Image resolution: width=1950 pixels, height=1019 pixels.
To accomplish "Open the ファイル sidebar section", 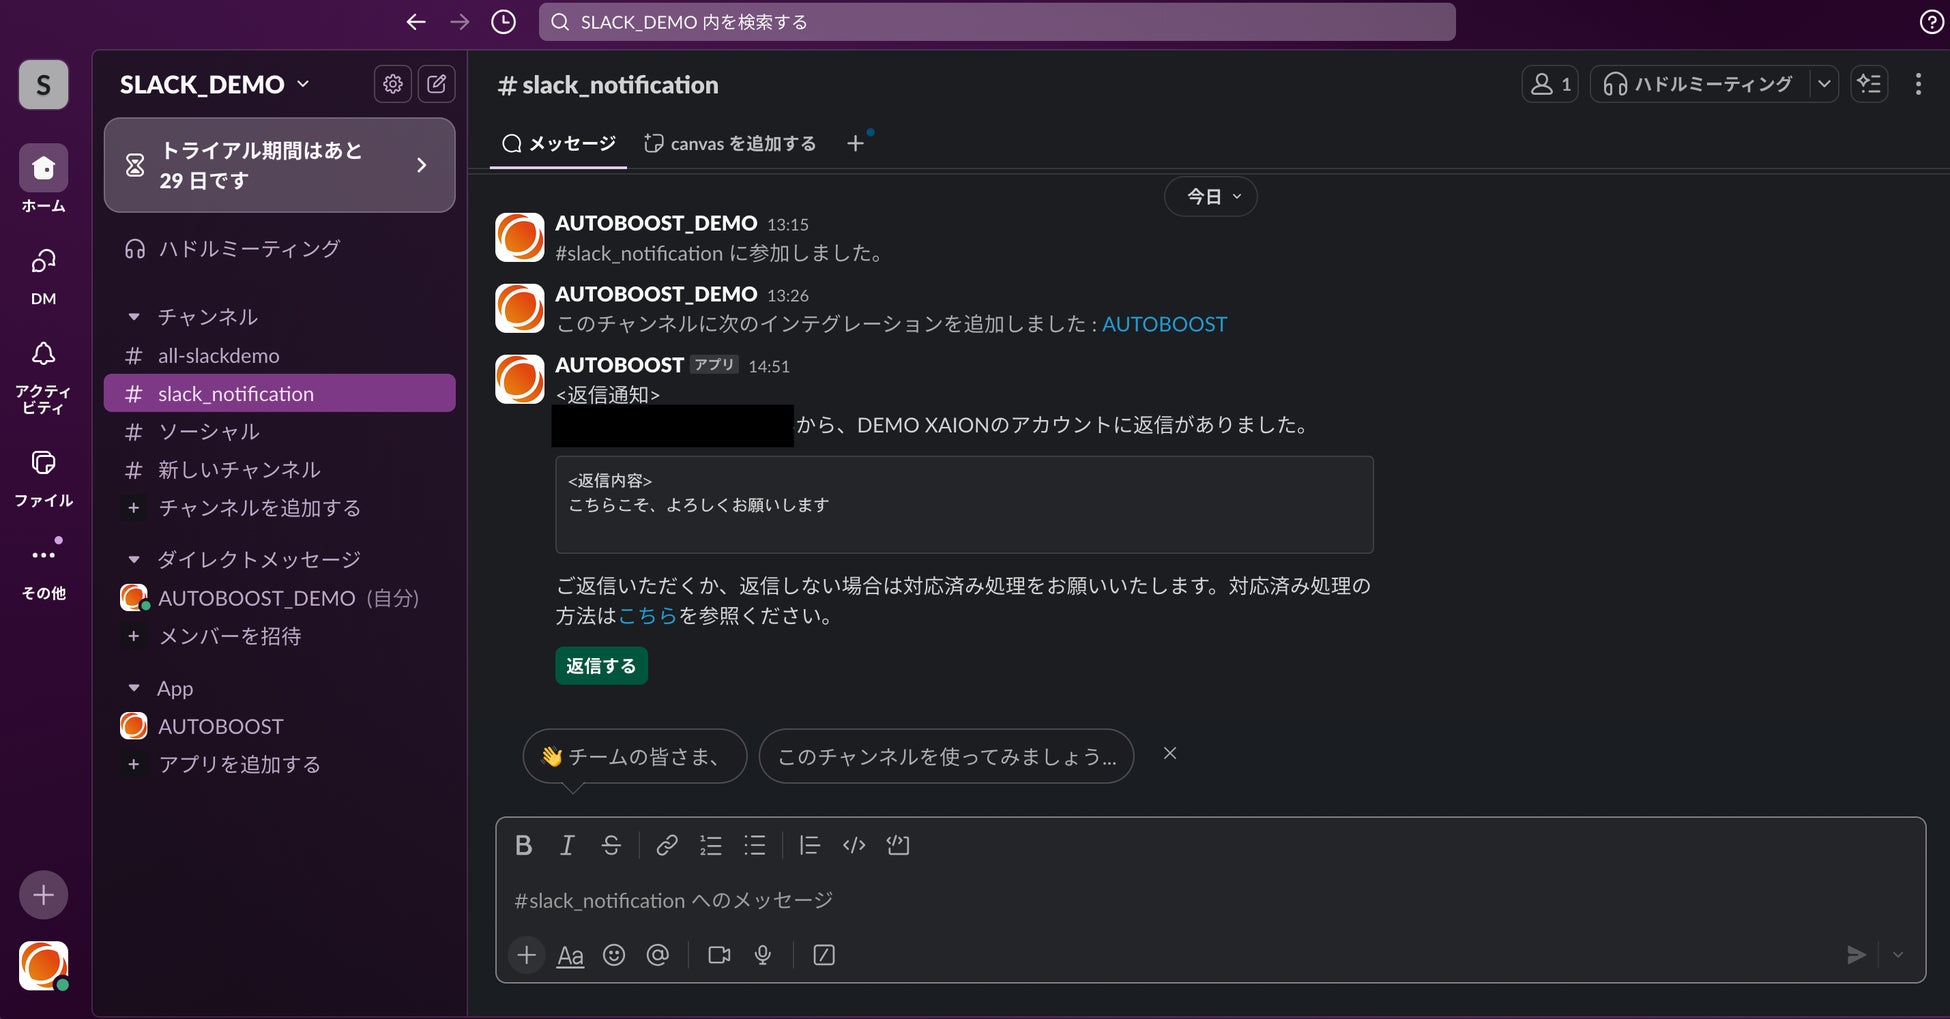I will tap(44, 477).
